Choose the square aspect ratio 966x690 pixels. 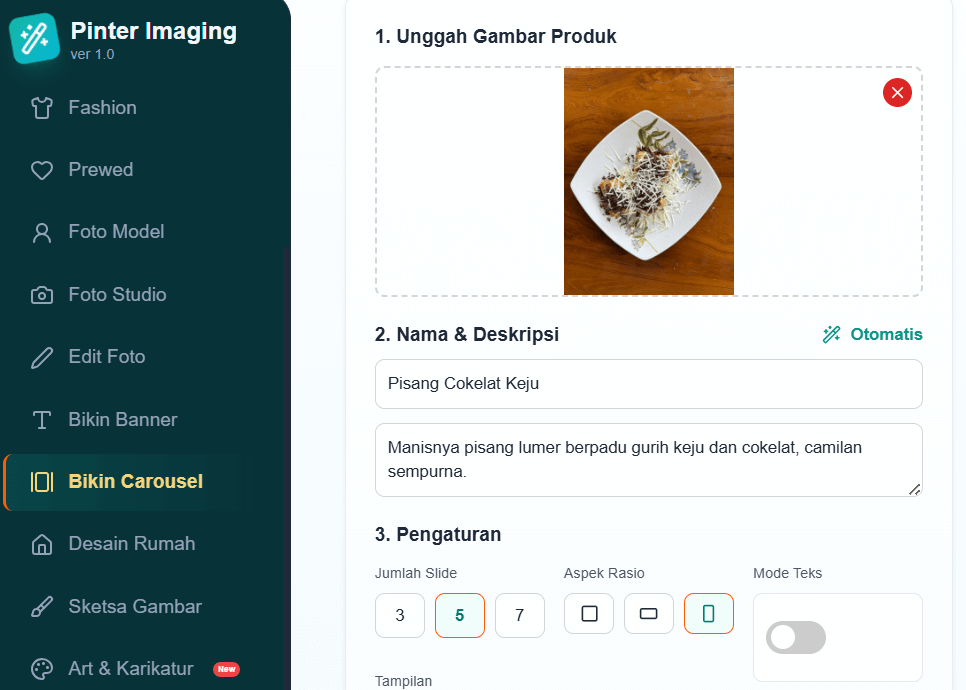[589, 614]
